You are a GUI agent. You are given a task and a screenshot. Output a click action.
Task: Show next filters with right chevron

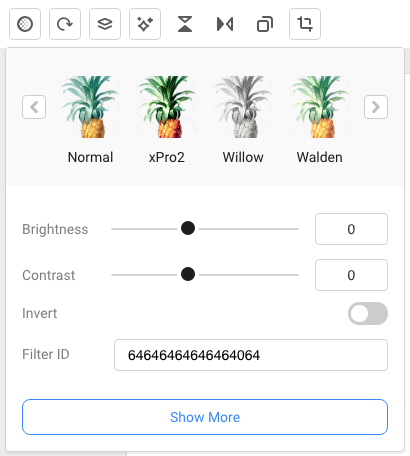pos(376,107)
